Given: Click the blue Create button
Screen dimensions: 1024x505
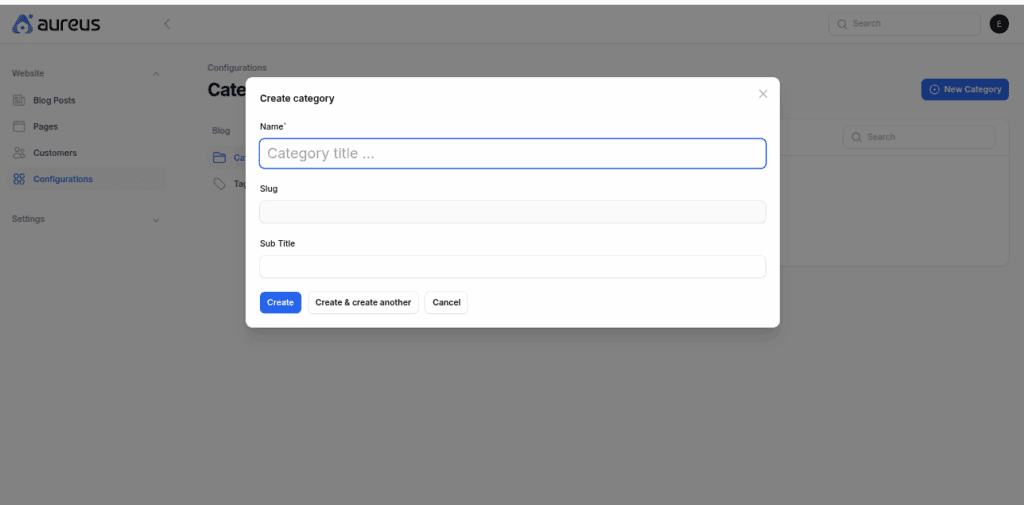Looking at the screenshot, I should (x=280, y=302).
